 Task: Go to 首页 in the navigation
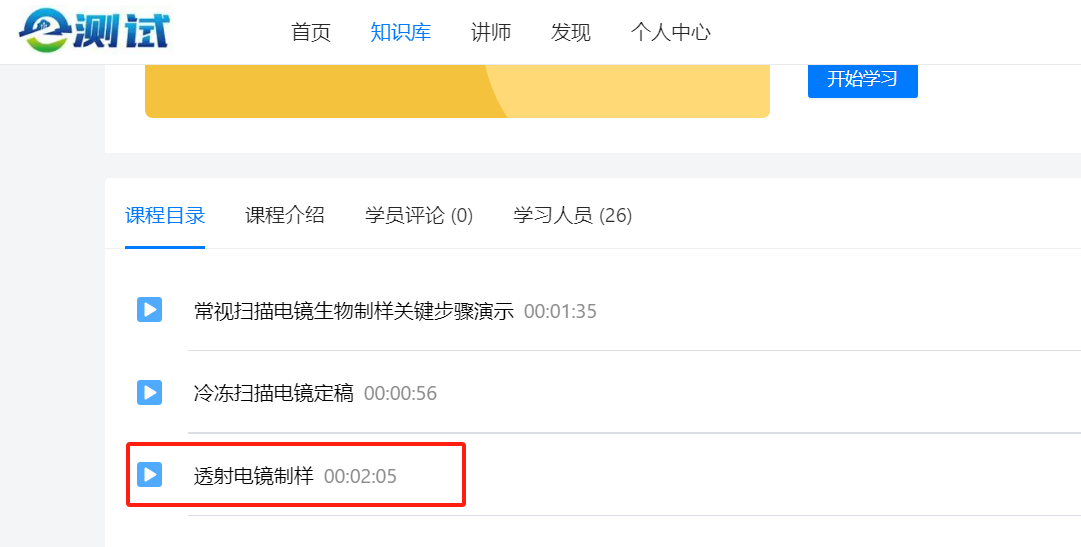tap(311, 32)
